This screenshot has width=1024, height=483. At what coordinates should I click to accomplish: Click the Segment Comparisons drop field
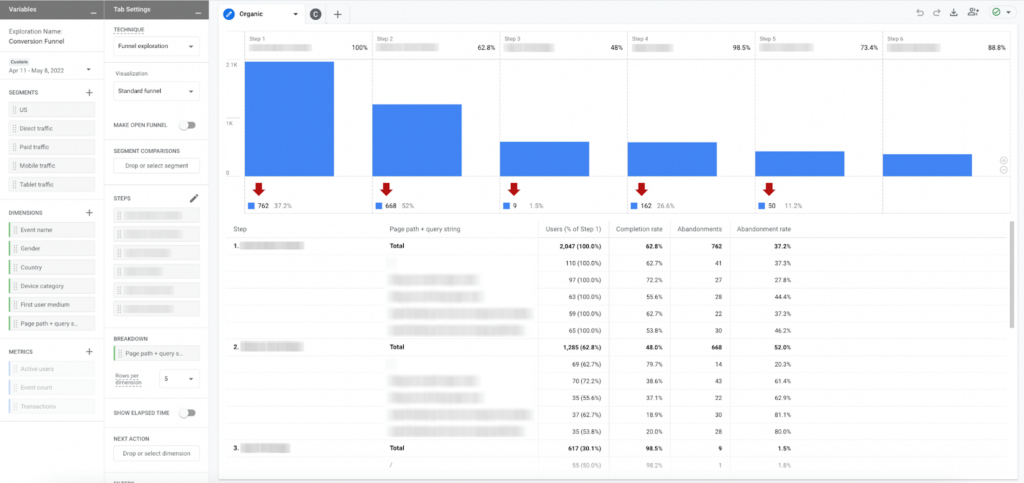tap(157, 166)
